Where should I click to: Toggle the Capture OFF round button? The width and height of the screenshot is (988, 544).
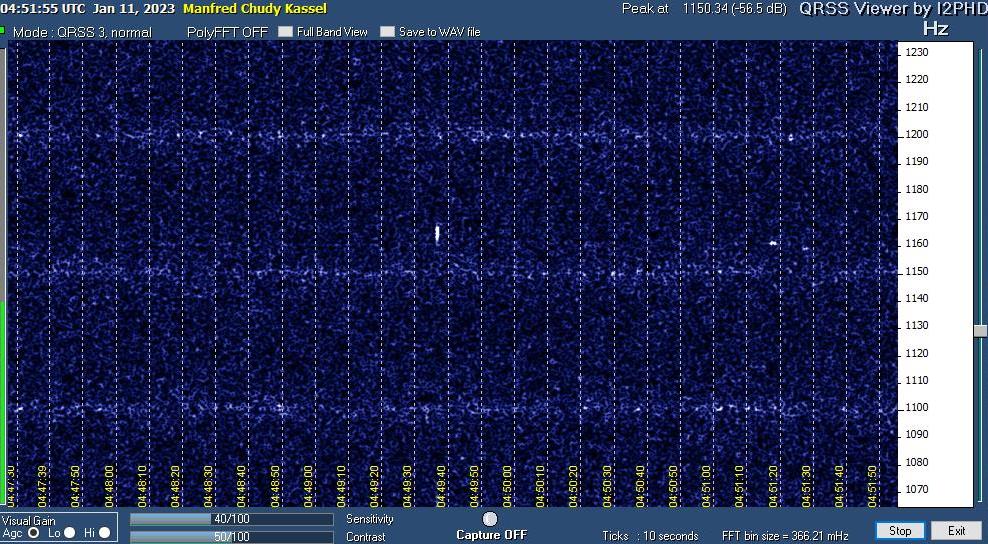click(x=490, y=519)
